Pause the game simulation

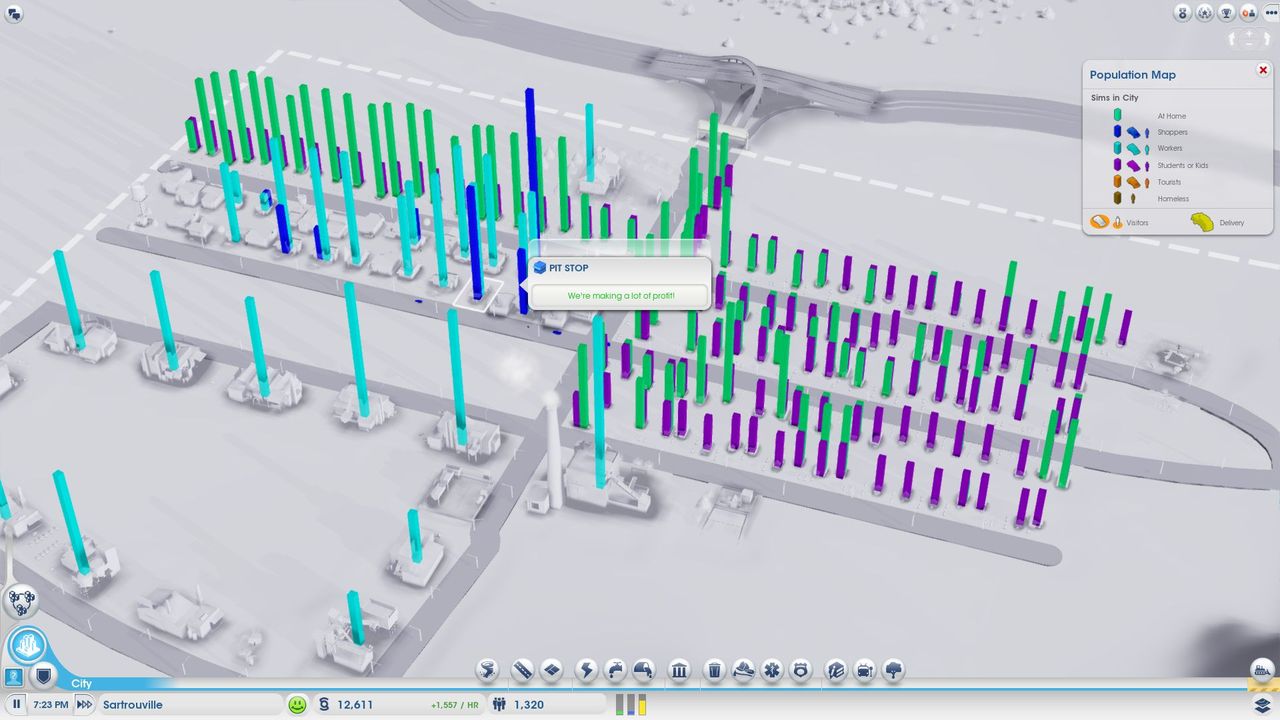[x=17, y=705]
